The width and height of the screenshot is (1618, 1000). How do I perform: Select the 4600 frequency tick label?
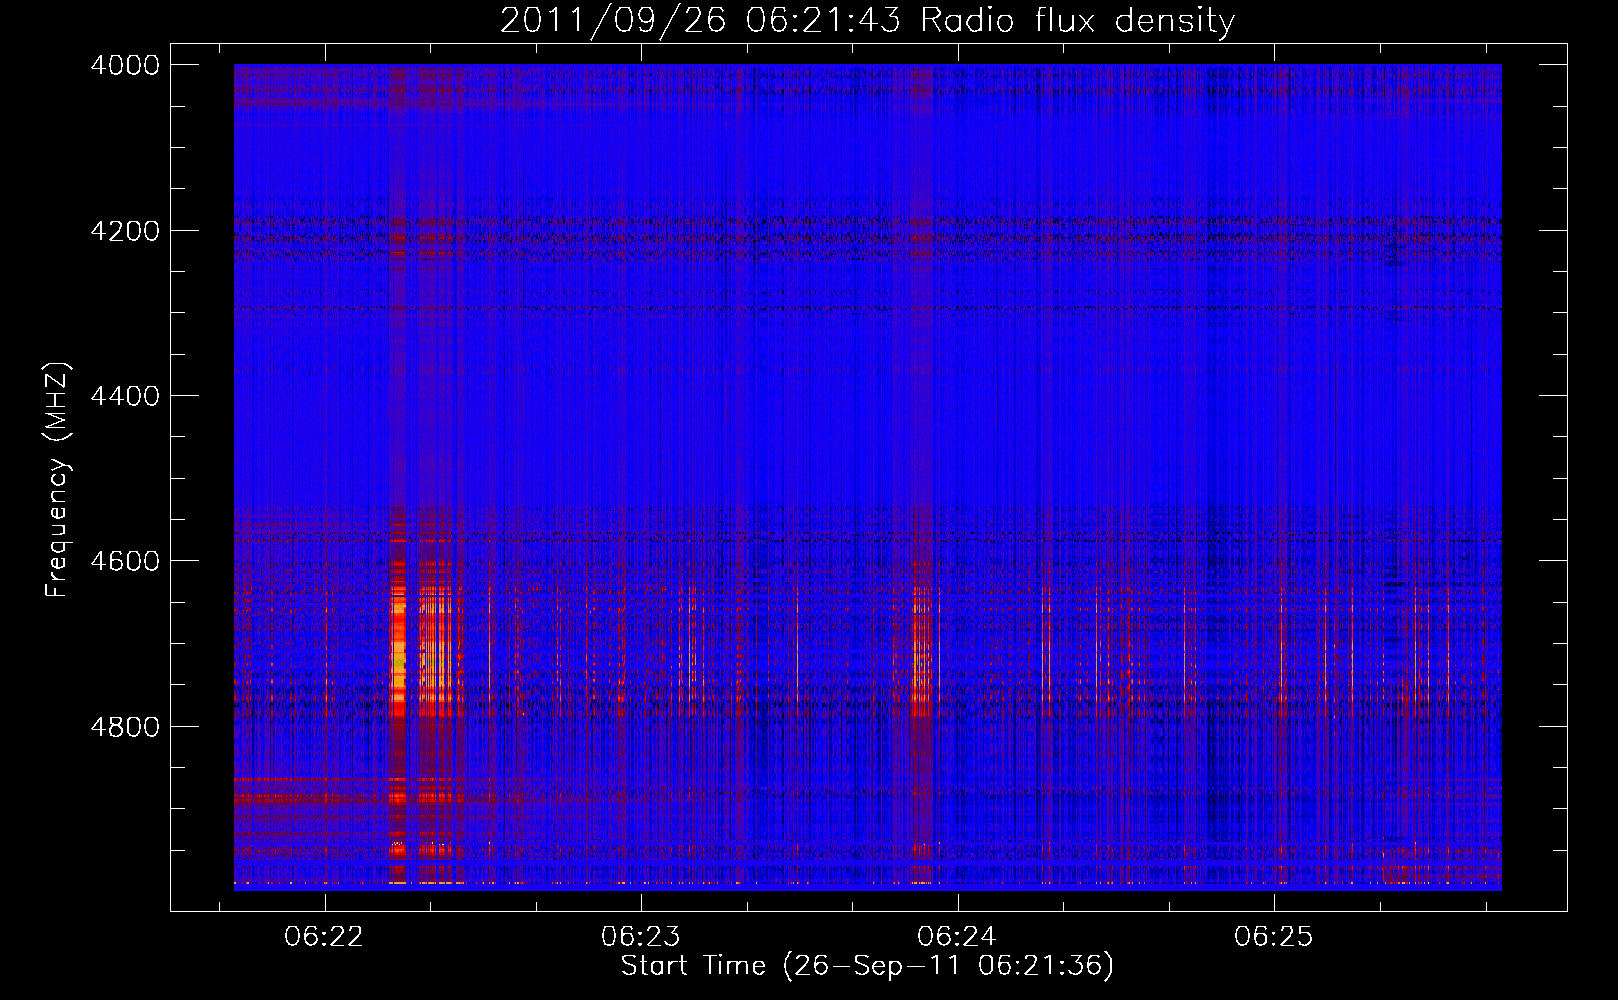125,561
